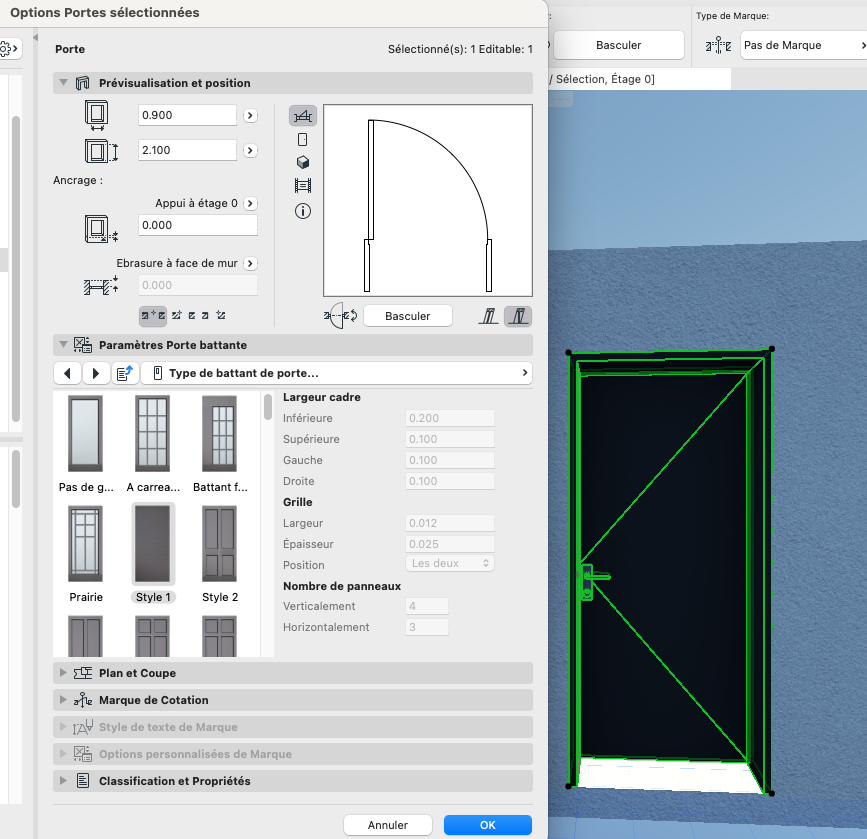Show the floor plan preview of the door

[x=302, y=116]
